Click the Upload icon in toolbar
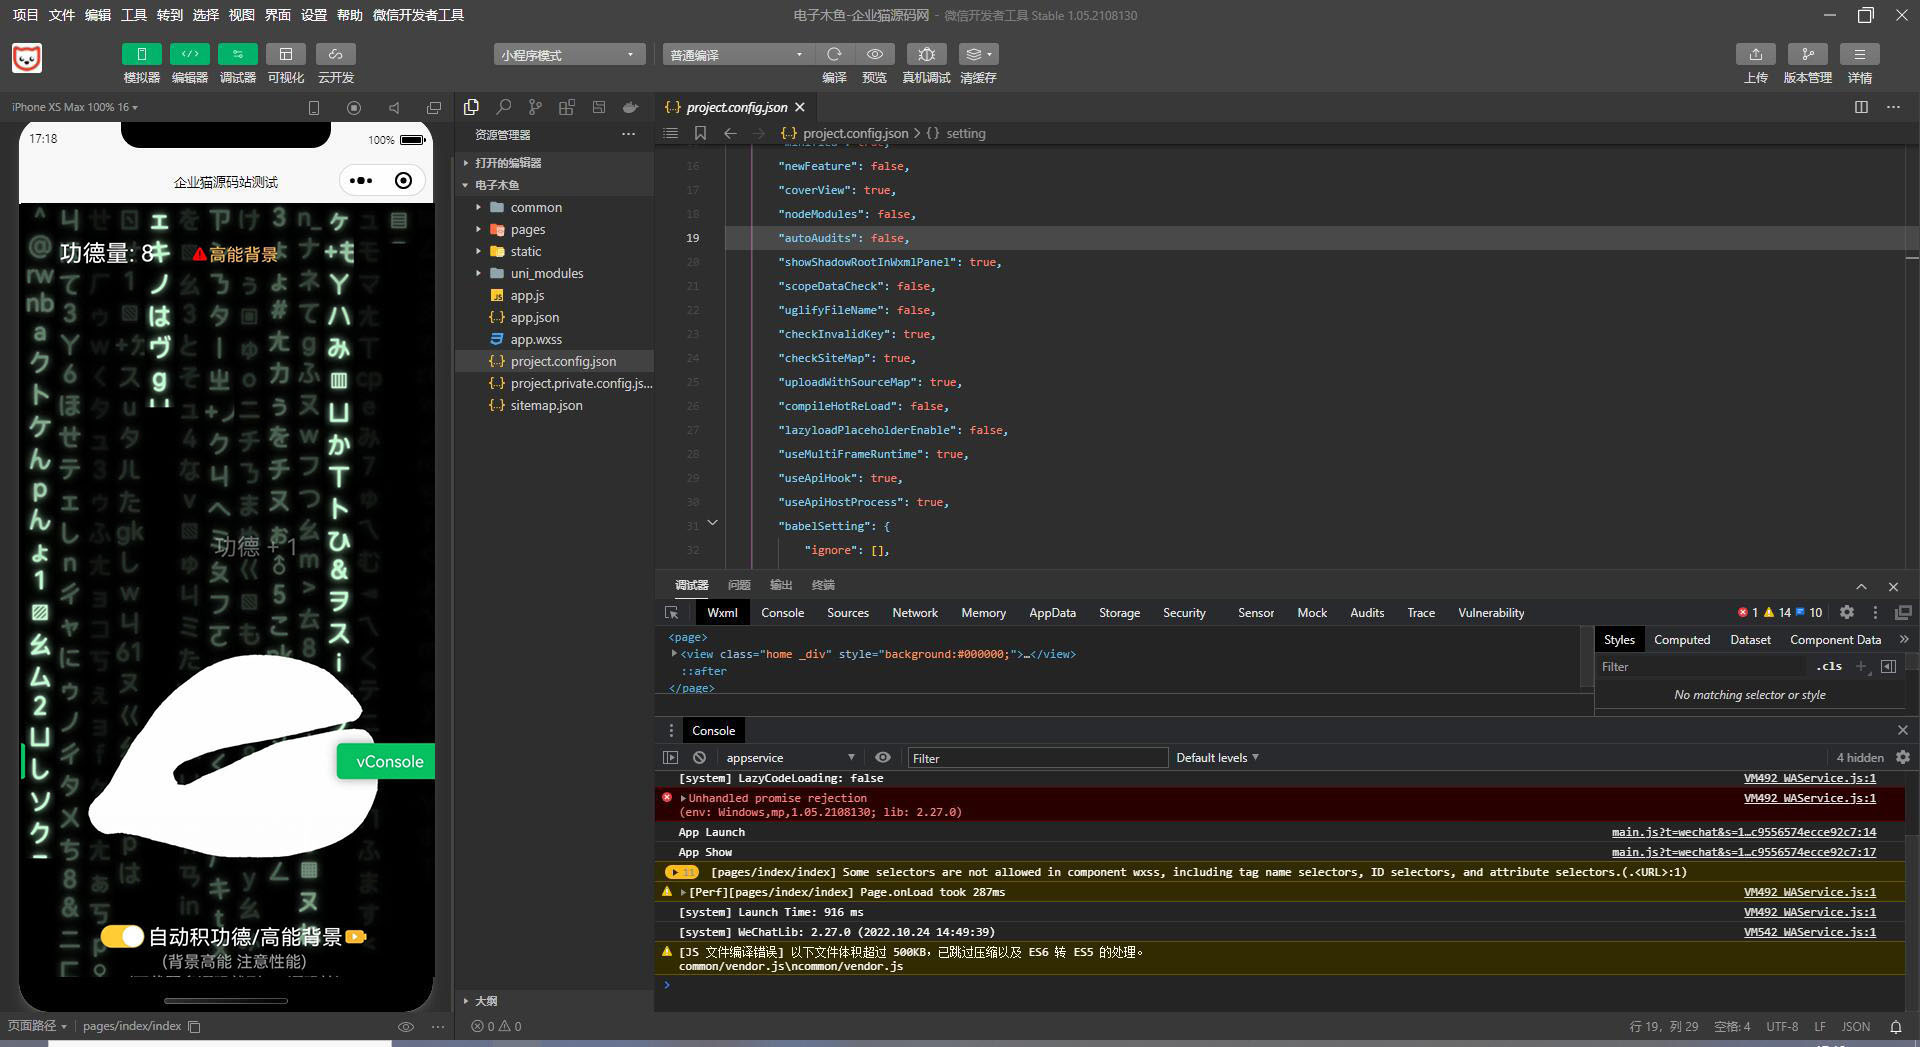The height and width of the screenshot is (1047, 1920). coord(1755,54)
